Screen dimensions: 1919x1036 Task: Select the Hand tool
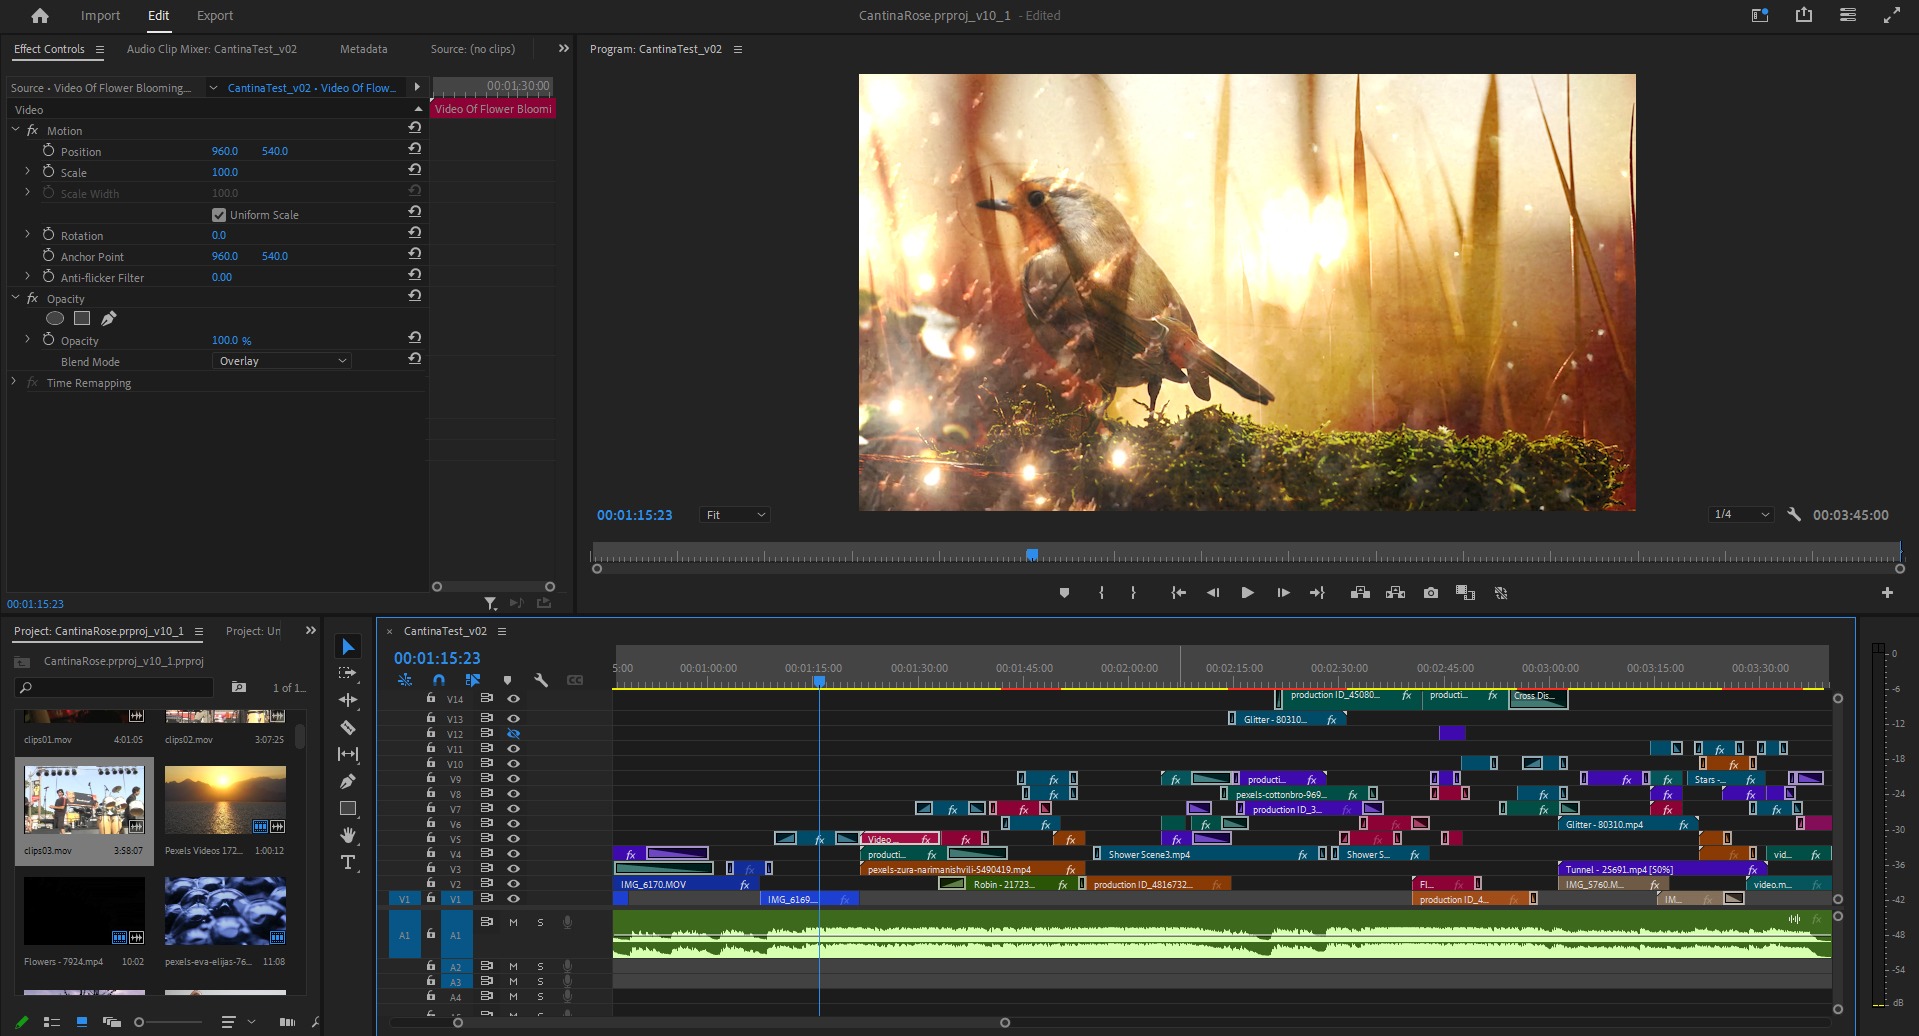pos(348,835)
